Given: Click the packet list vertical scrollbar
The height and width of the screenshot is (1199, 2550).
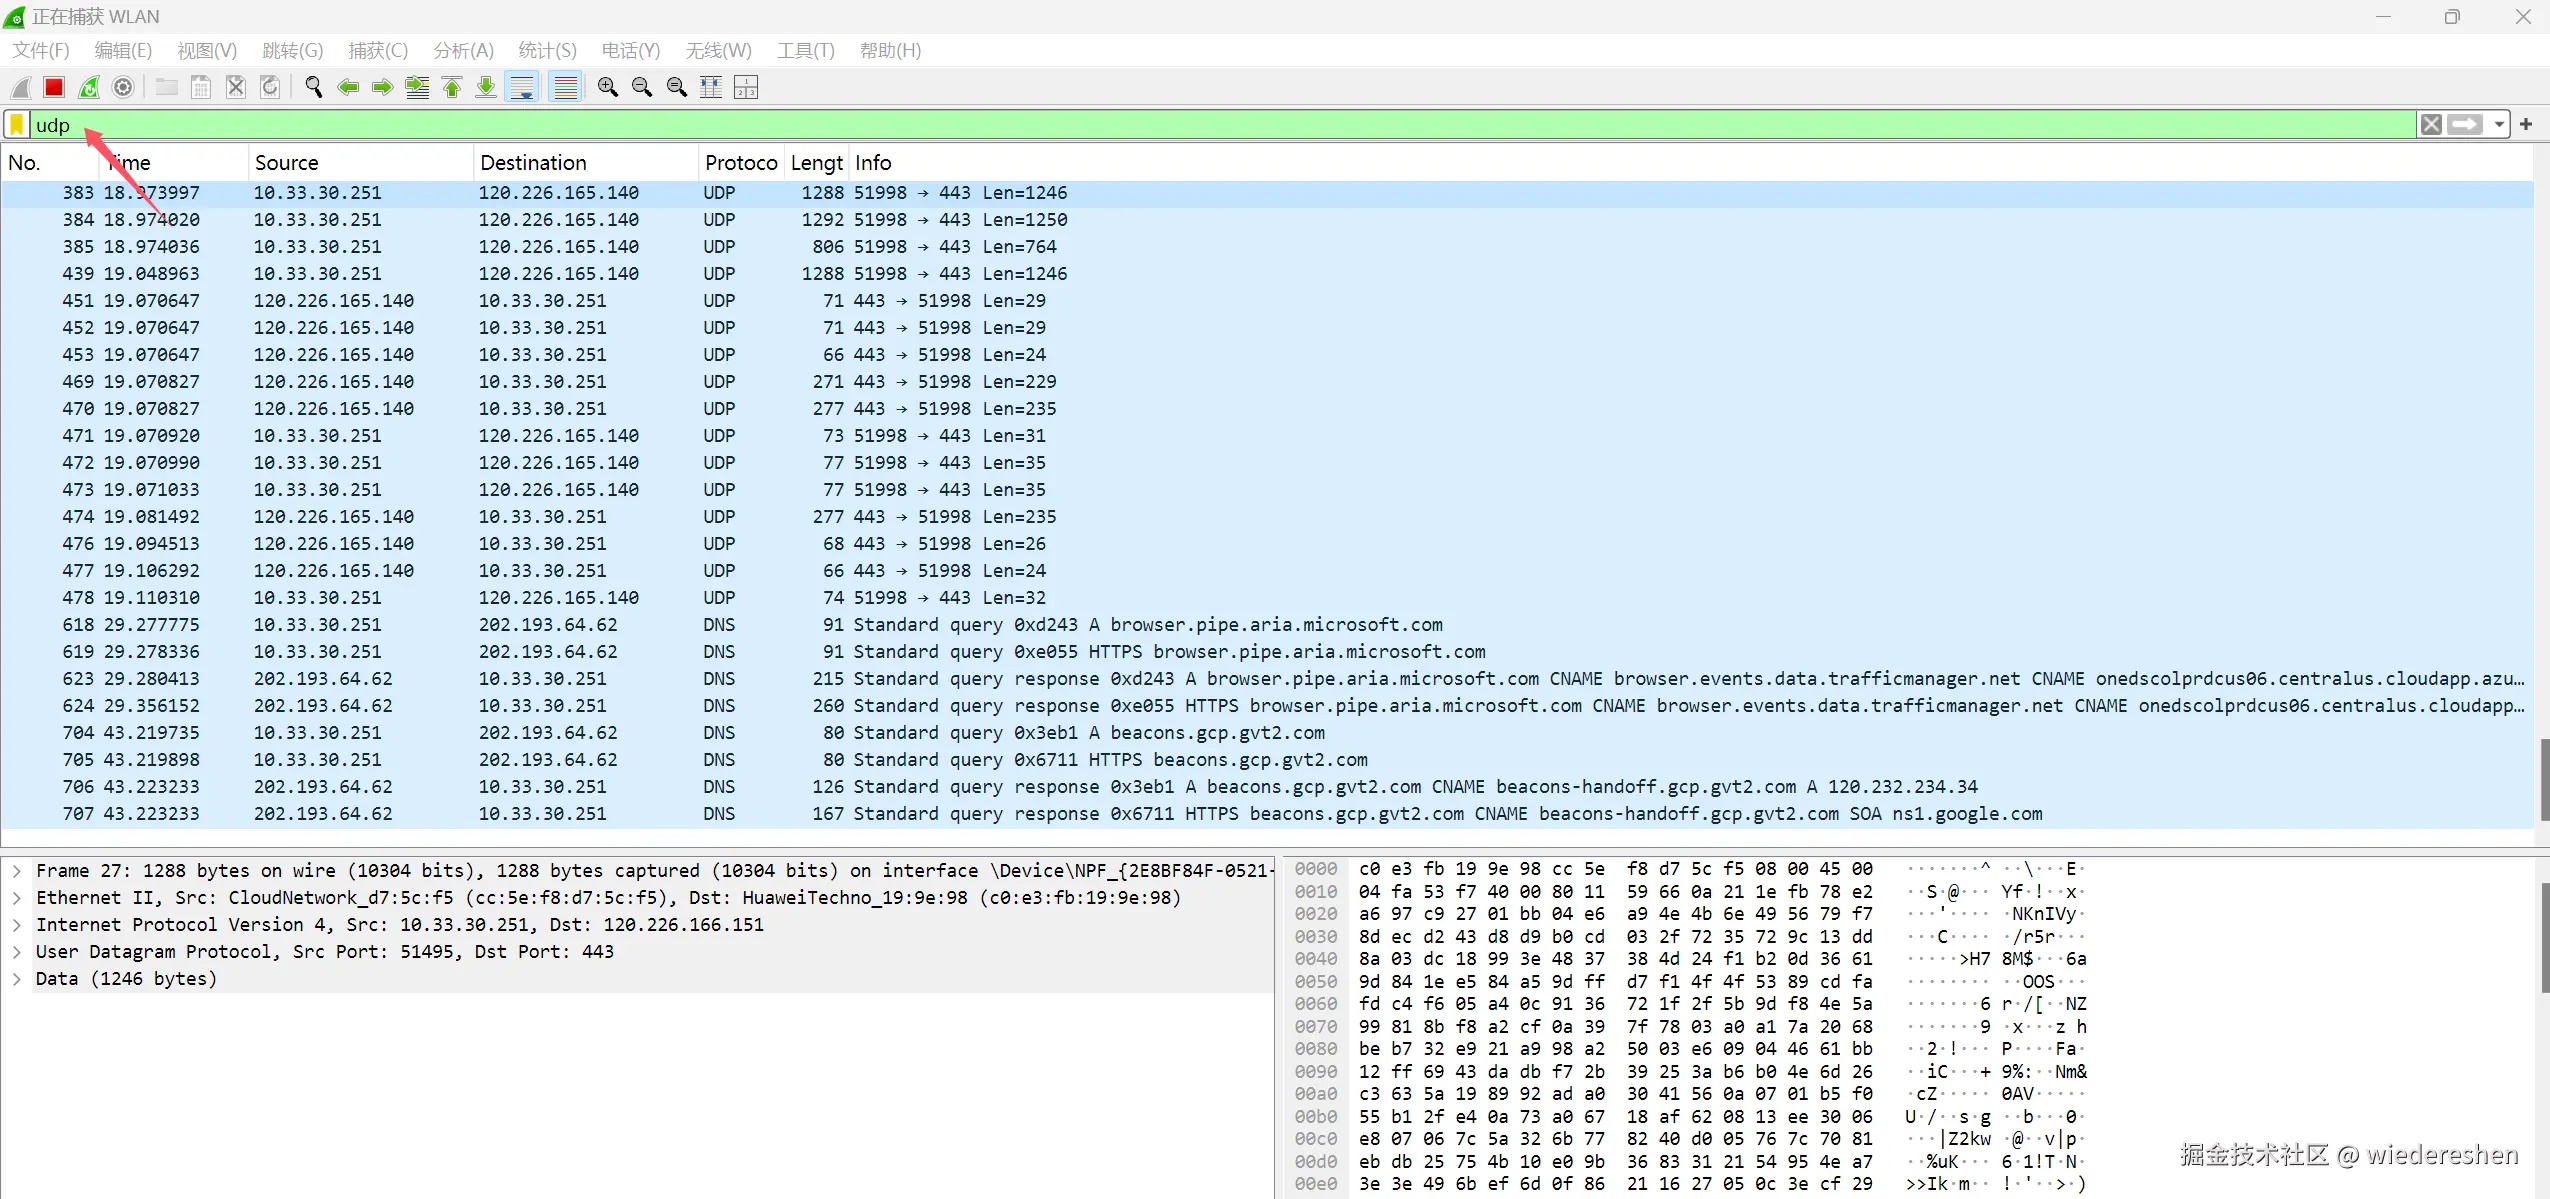Looking at the screenshot, I should coord(2543,780).
